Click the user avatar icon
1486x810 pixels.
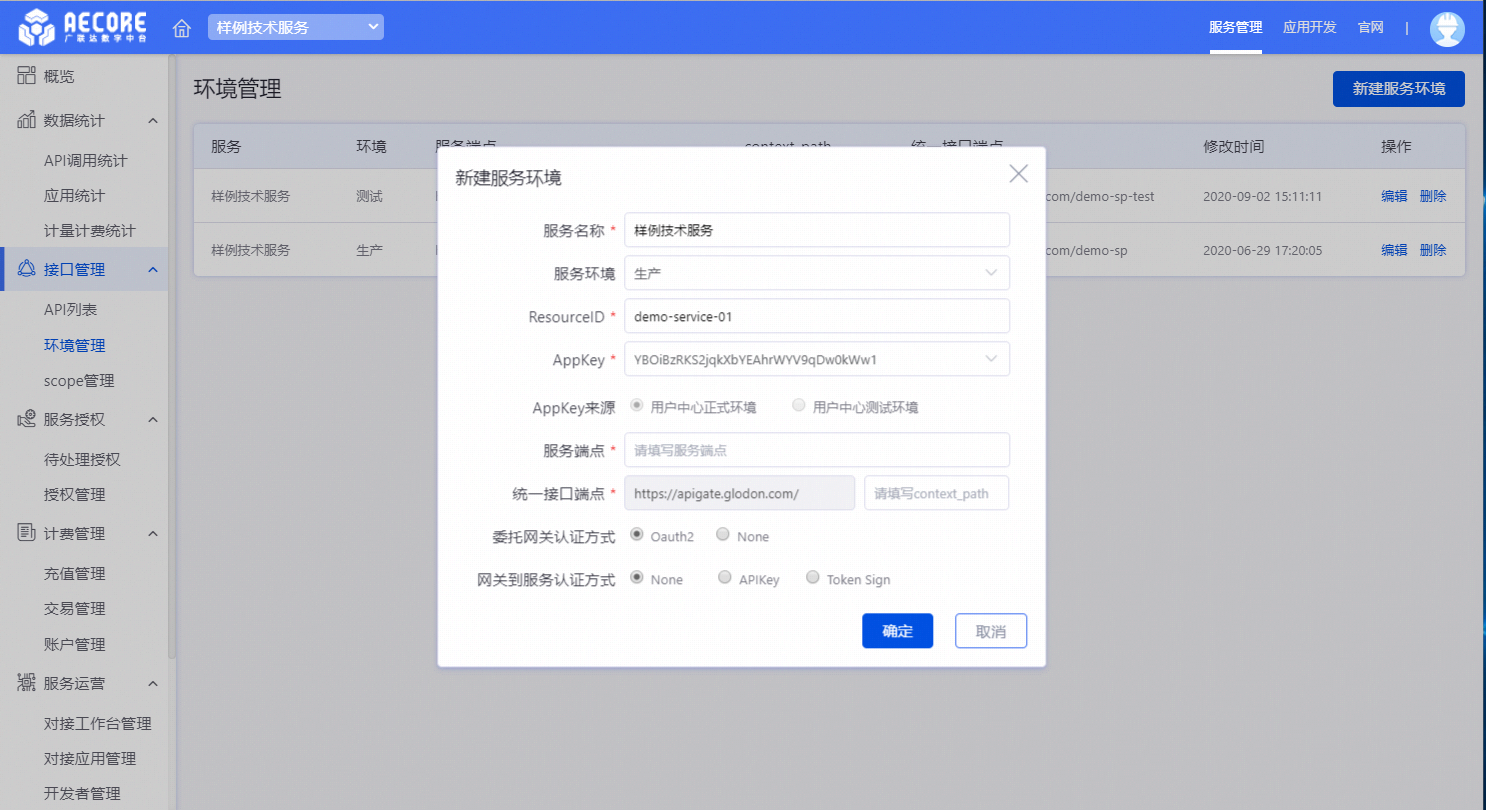pyautogui.click(x=1447, y=28)
